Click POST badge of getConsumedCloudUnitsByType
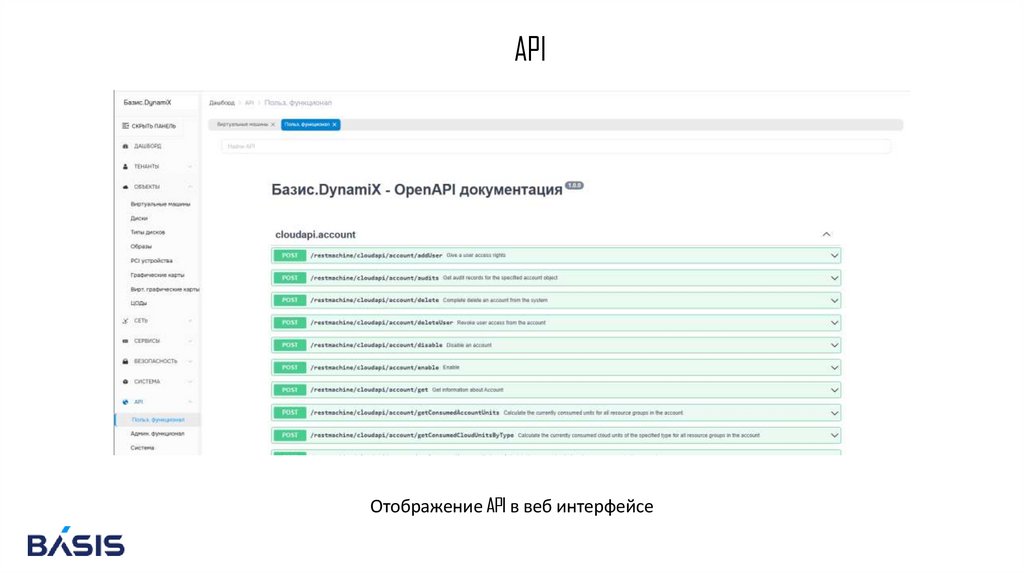 [x=289, y=435]
